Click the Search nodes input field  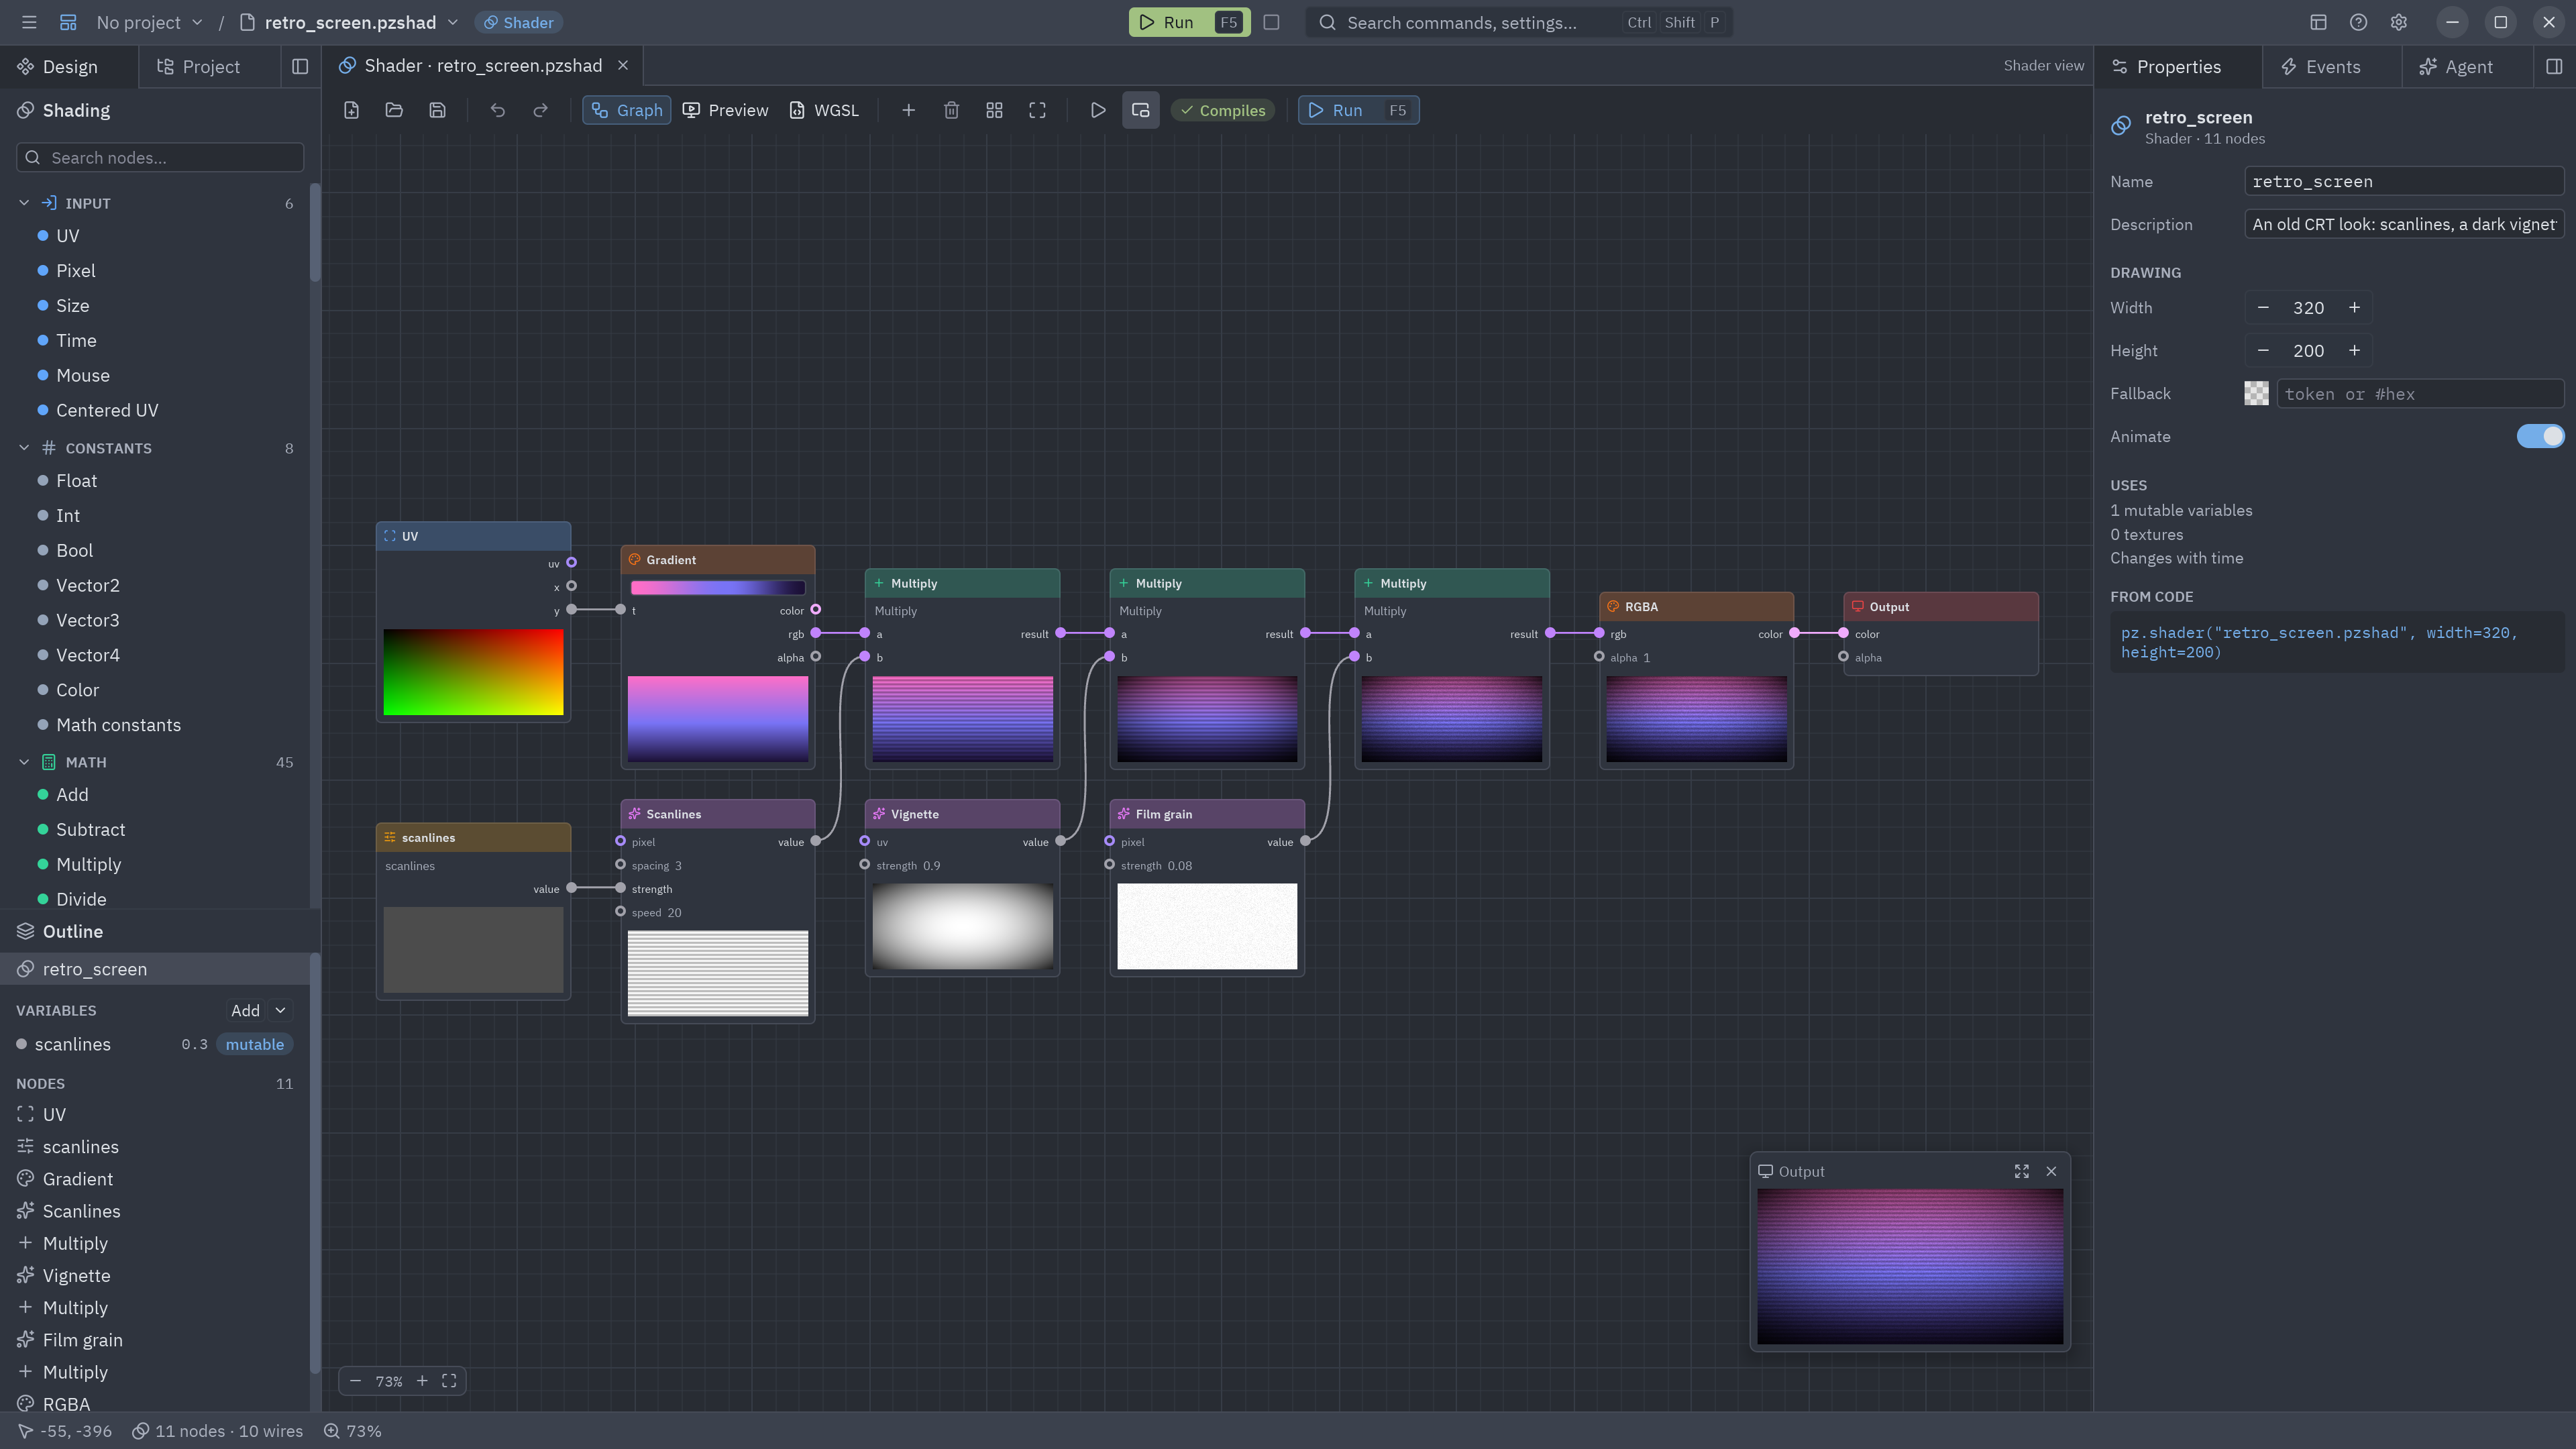click(x=160, y=157)
